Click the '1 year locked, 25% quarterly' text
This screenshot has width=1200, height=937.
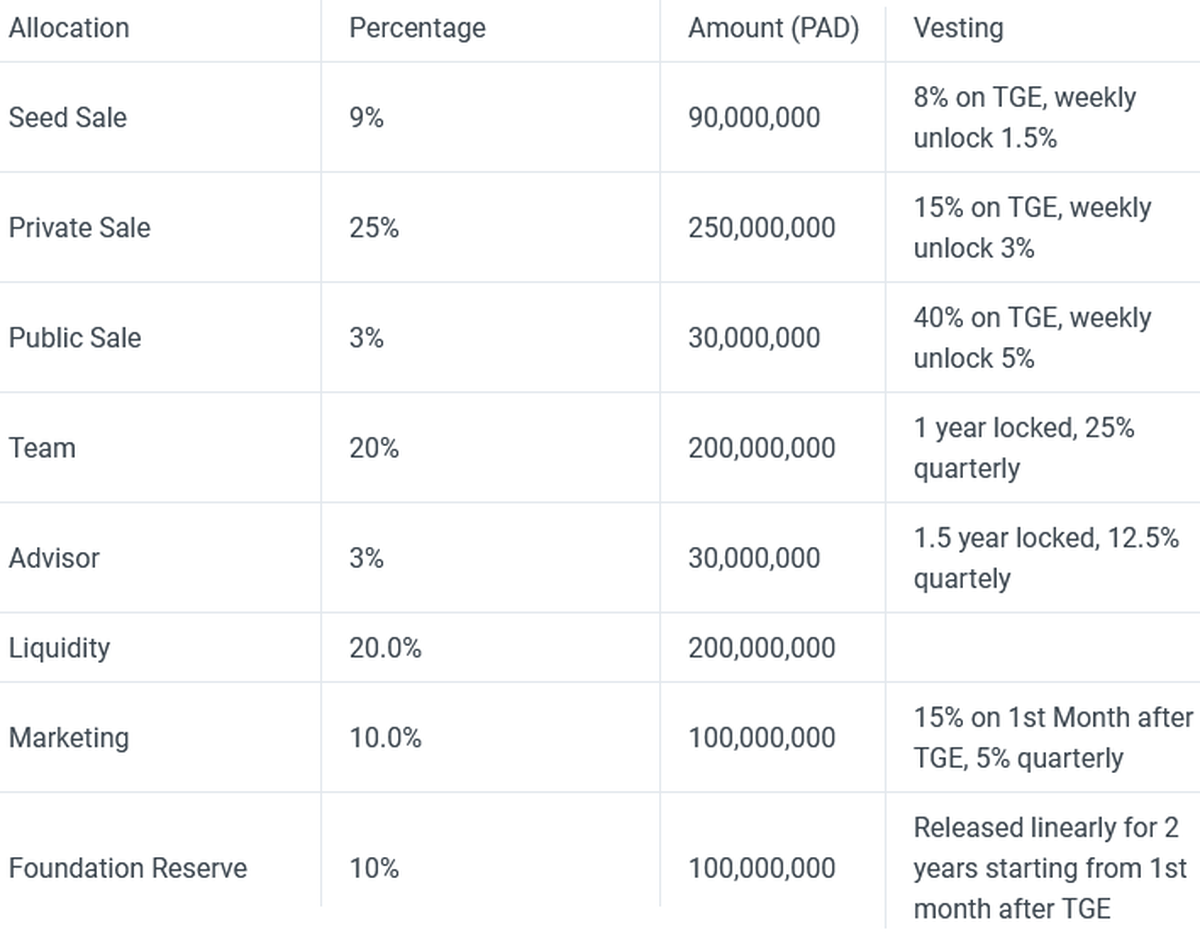tap(1023, 448)
